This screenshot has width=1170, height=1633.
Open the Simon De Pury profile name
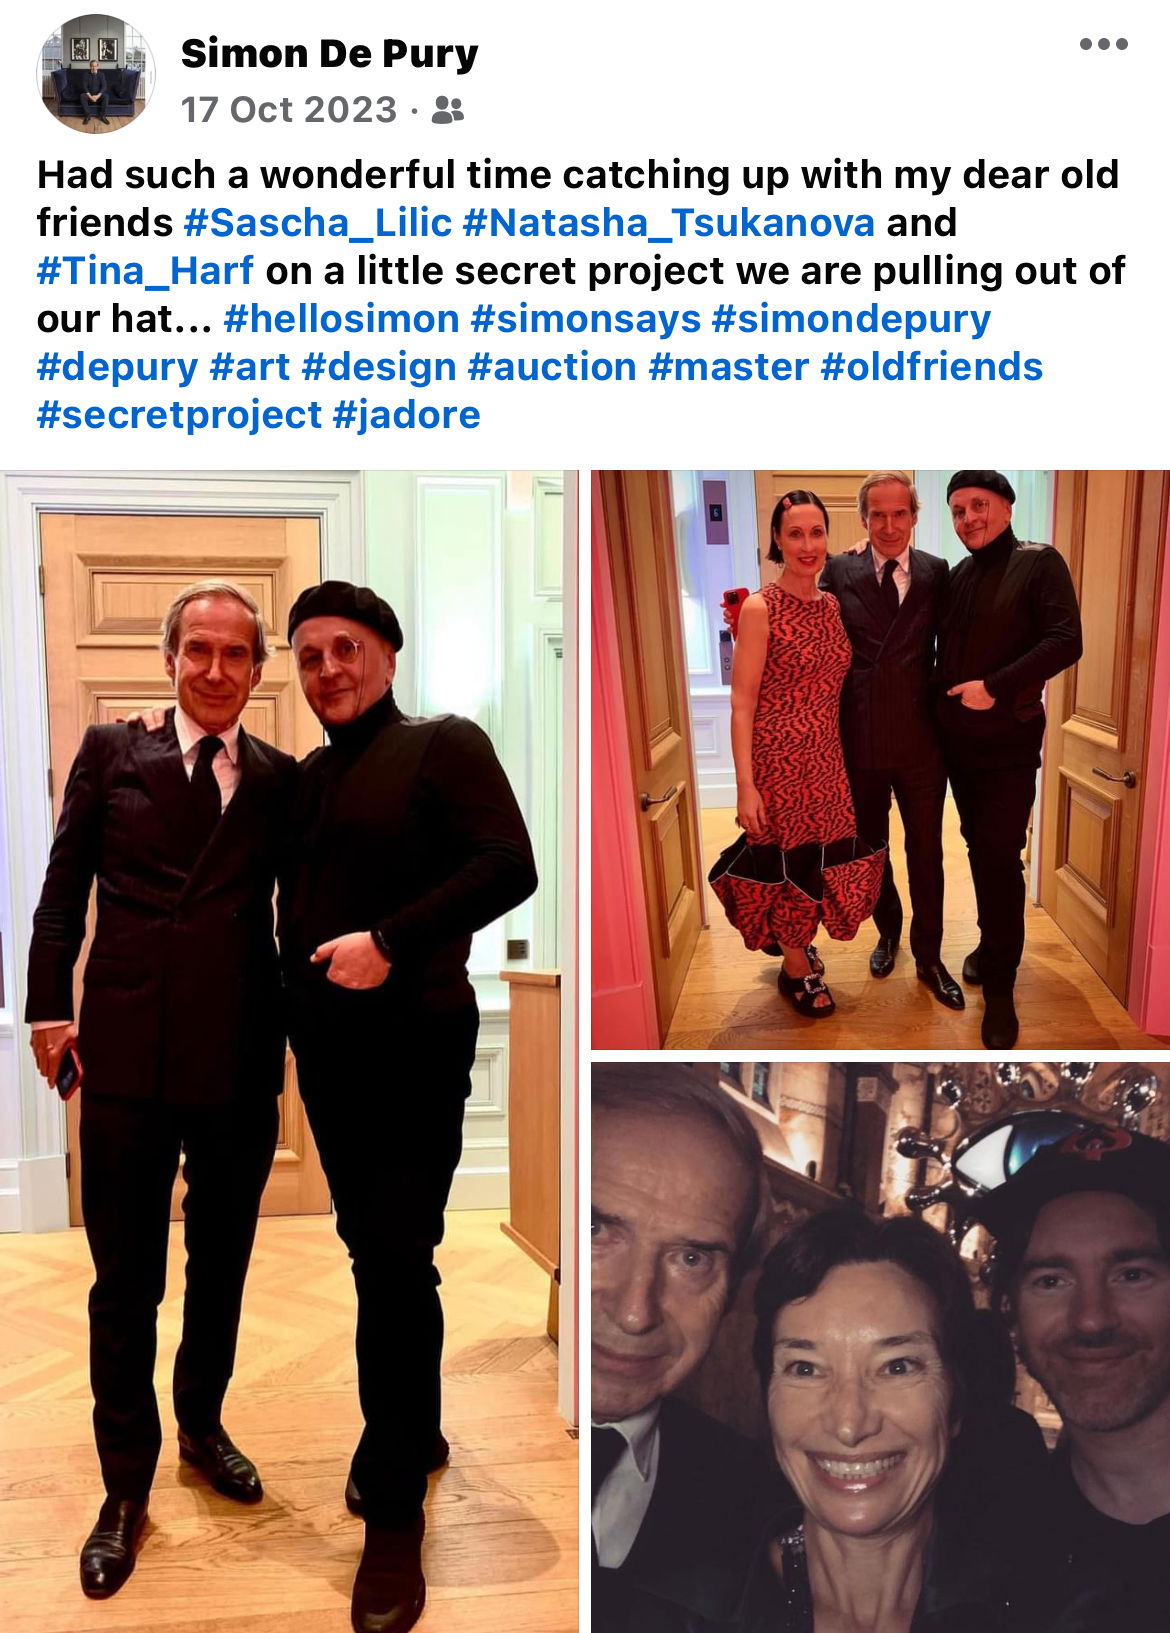329,54
